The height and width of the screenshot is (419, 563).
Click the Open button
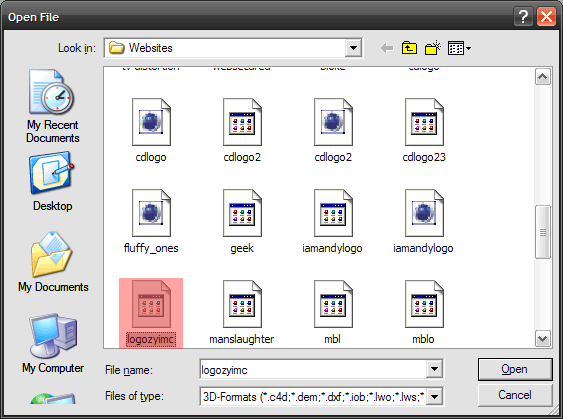[x=515, y=369]
